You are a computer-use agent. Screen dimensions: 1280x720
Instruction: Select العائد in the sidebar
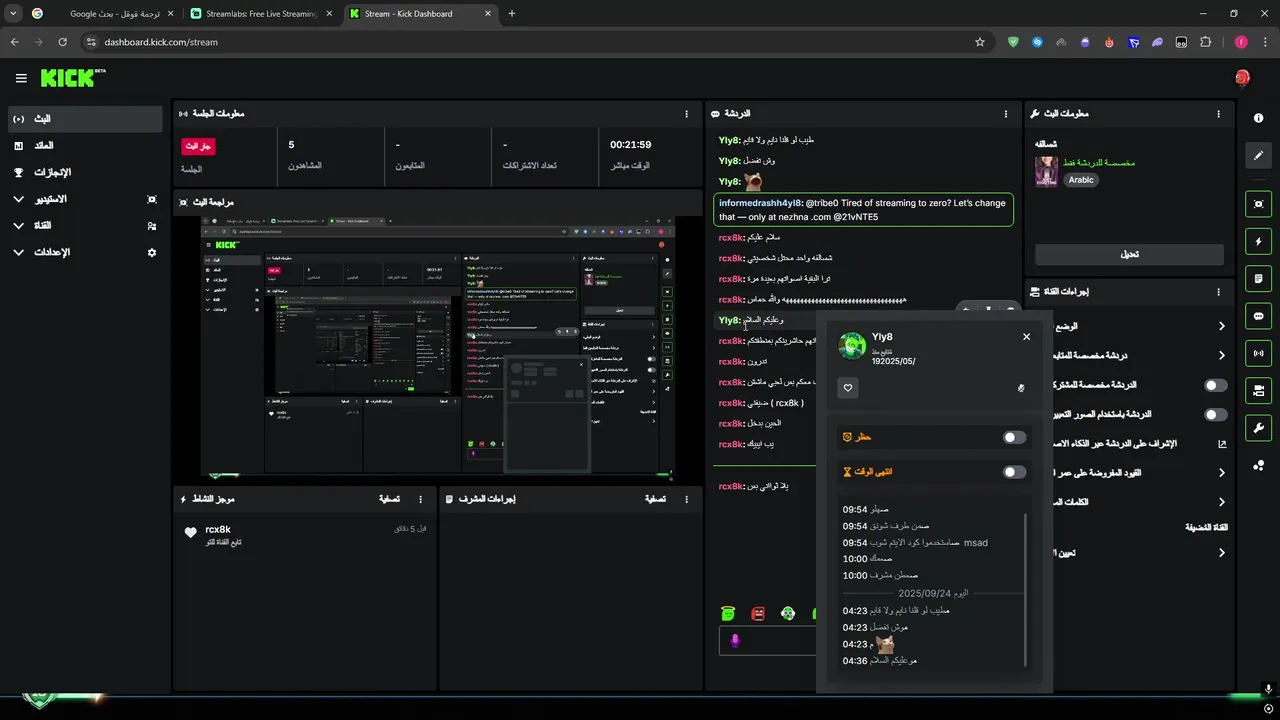(x=85, y=146)
